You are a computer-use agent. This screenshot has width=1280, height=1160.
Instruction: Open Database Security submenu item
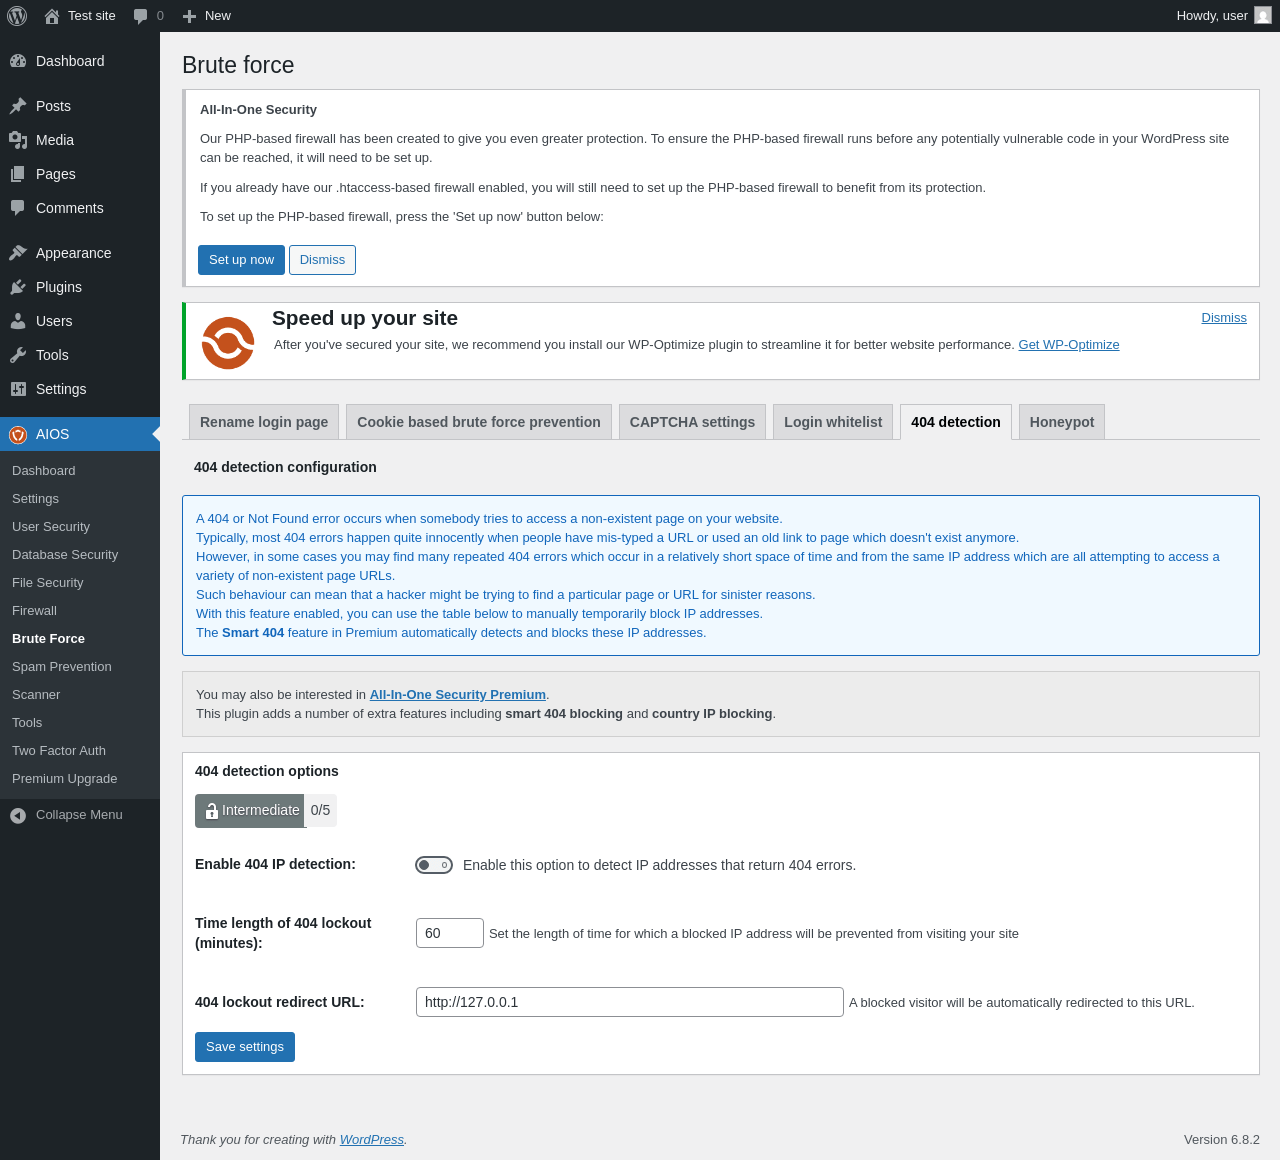pyautogui.click(x=80, y=555)
